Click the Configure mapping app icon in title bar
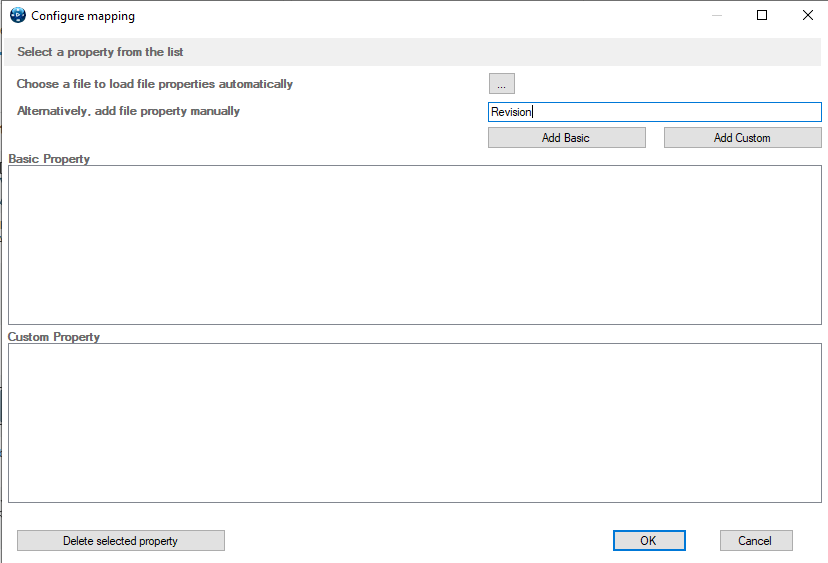The width and height of the screenshot is (828, 563). (17, 15)
